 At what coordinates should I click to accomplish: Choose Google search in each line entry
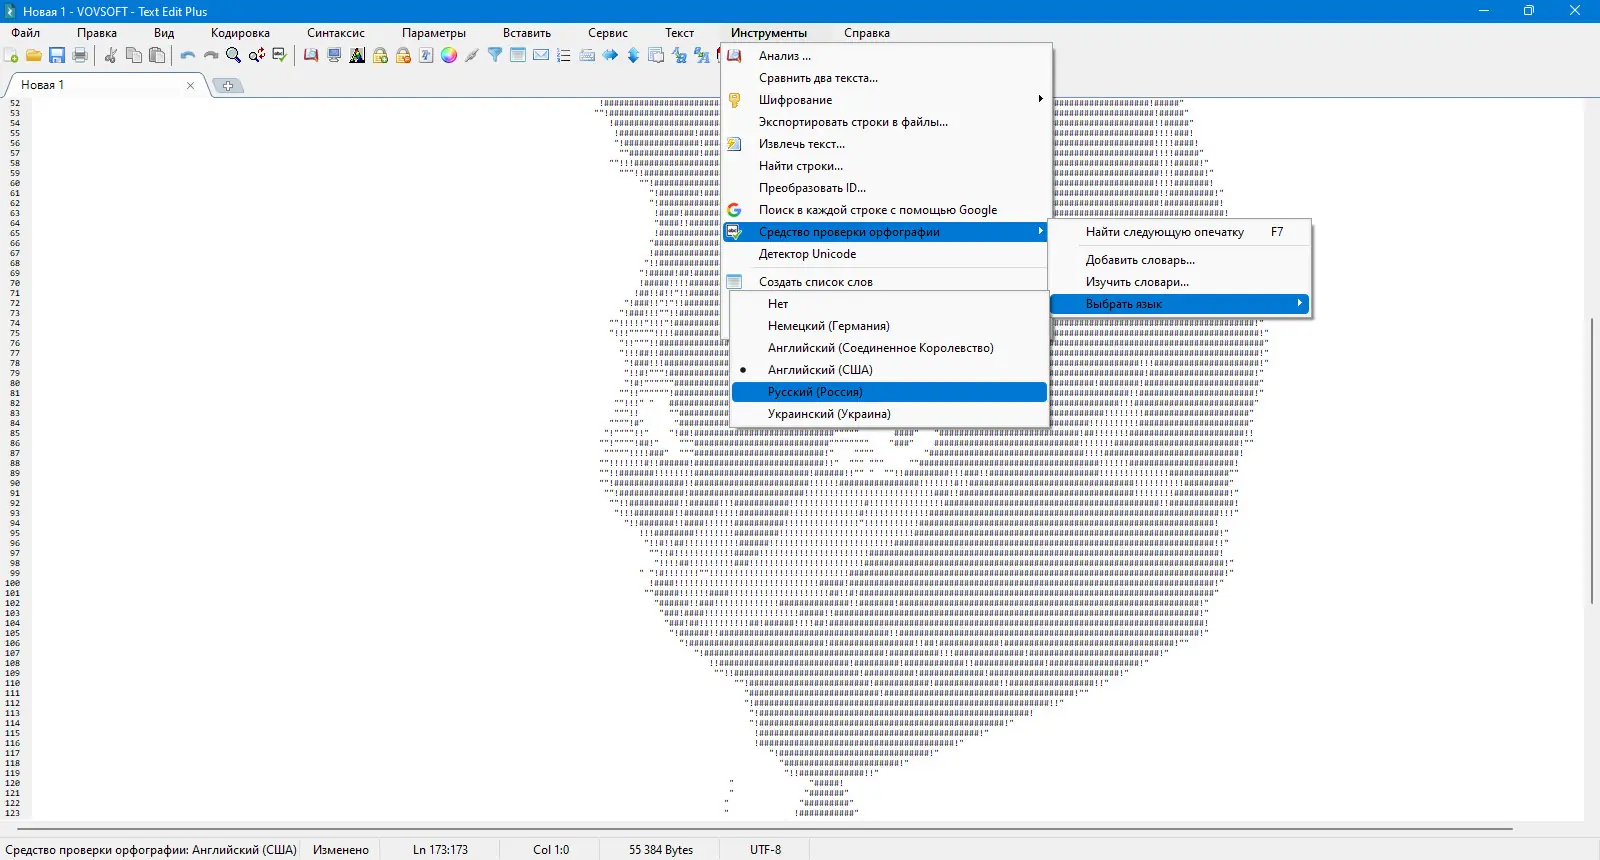coord(885,210)
